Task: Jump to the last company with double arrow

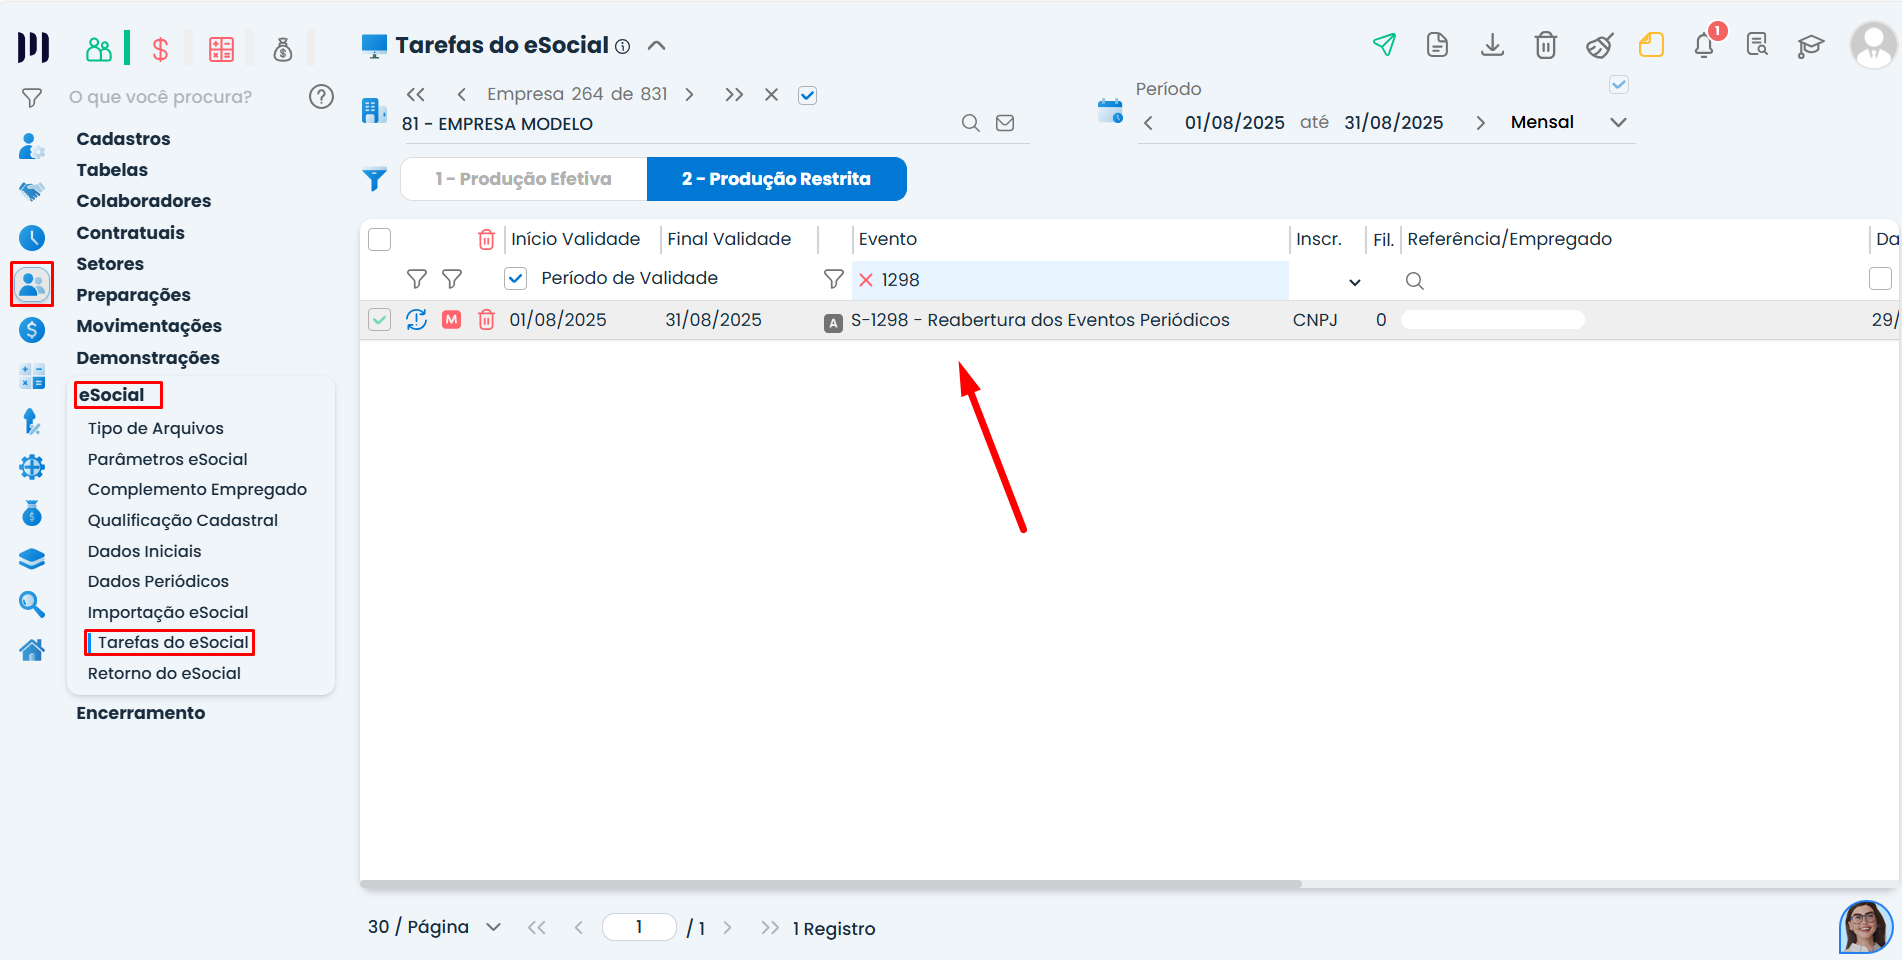Action: 734,95
